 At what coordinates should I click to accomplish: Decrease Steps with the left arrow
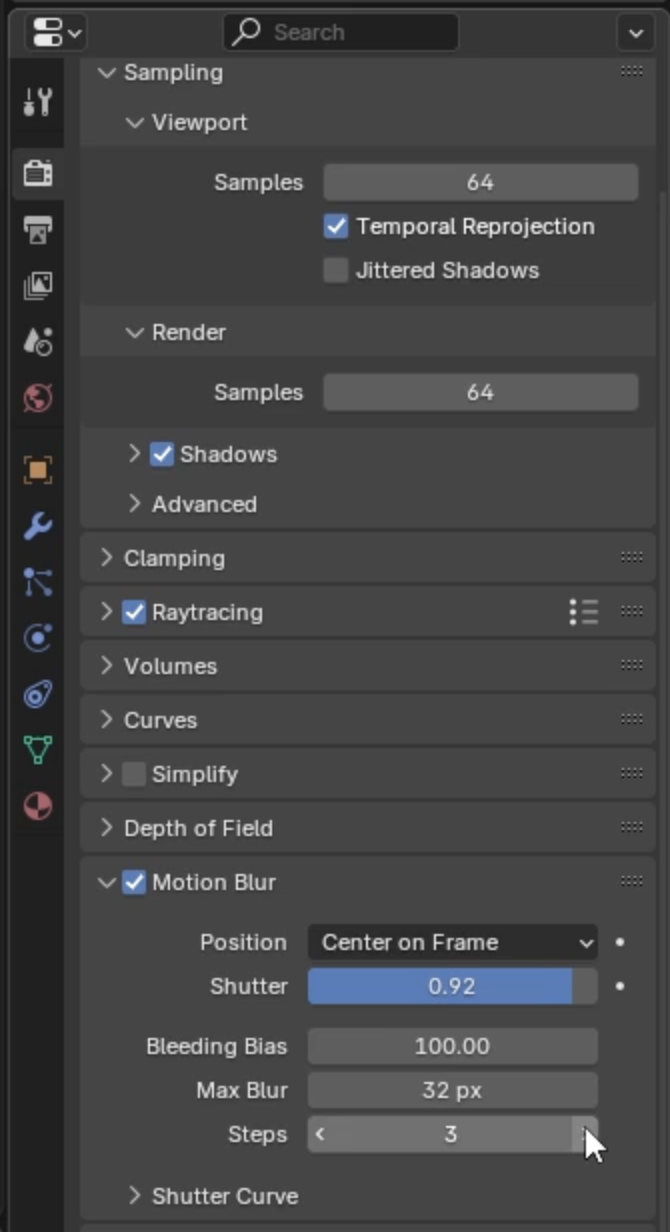click(x=320, y=1134)
